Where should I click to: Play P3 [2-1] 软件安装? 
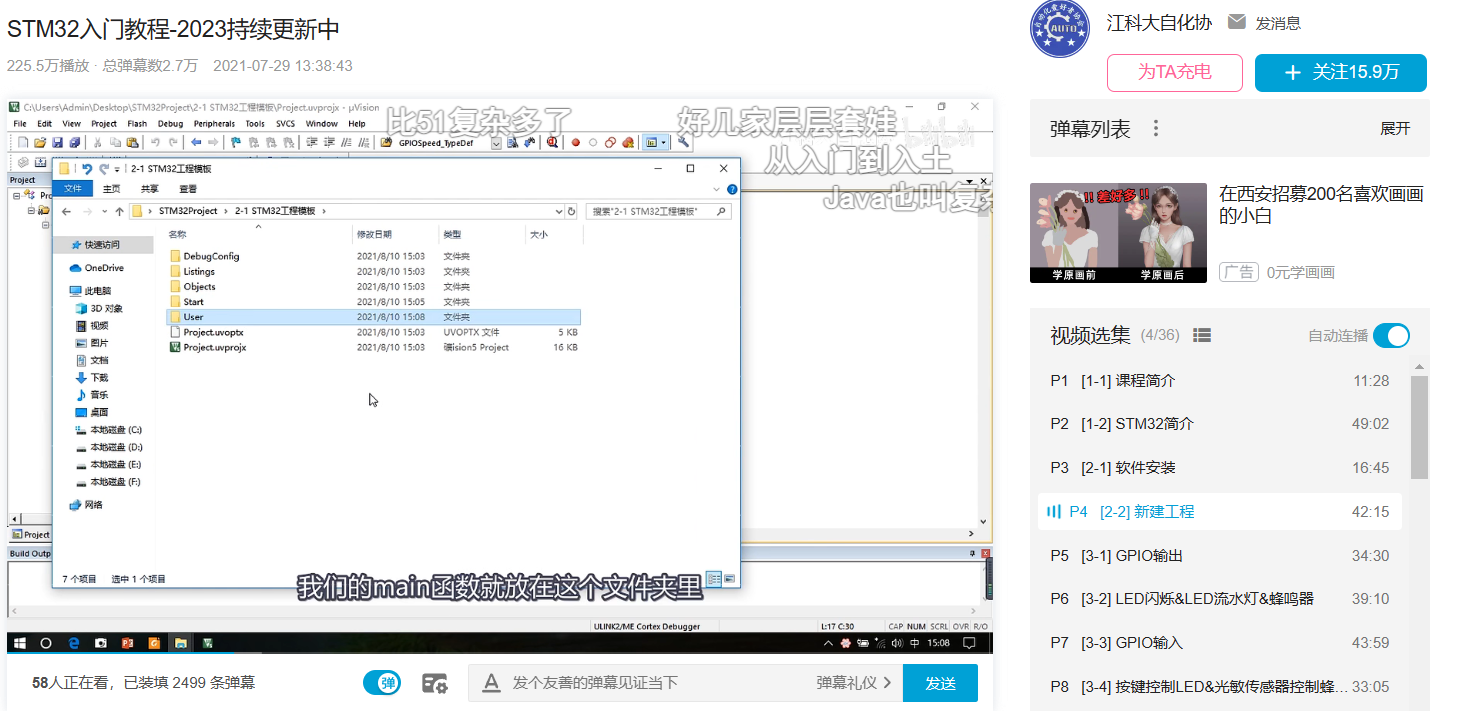click(1220, 468)
